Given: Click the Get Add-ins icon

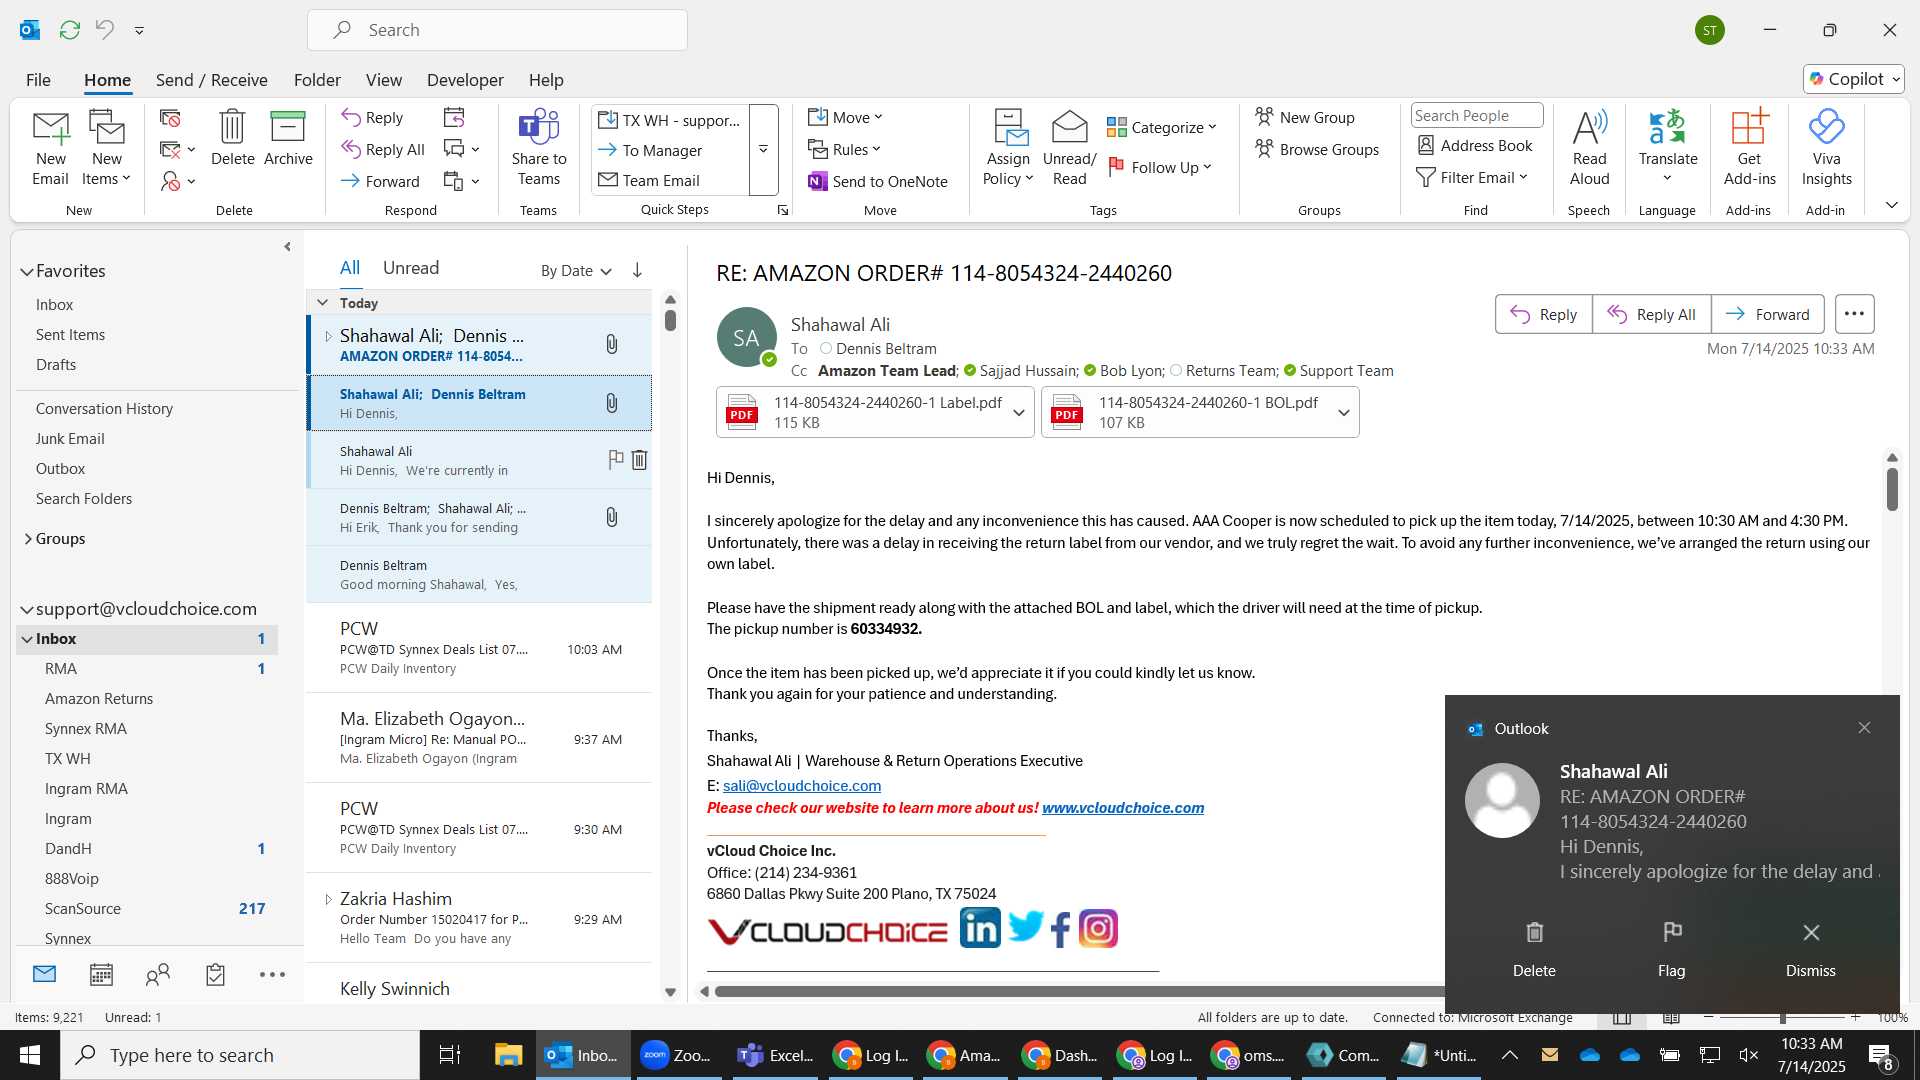Looking at the screenshot, I should click(1749, 148).
